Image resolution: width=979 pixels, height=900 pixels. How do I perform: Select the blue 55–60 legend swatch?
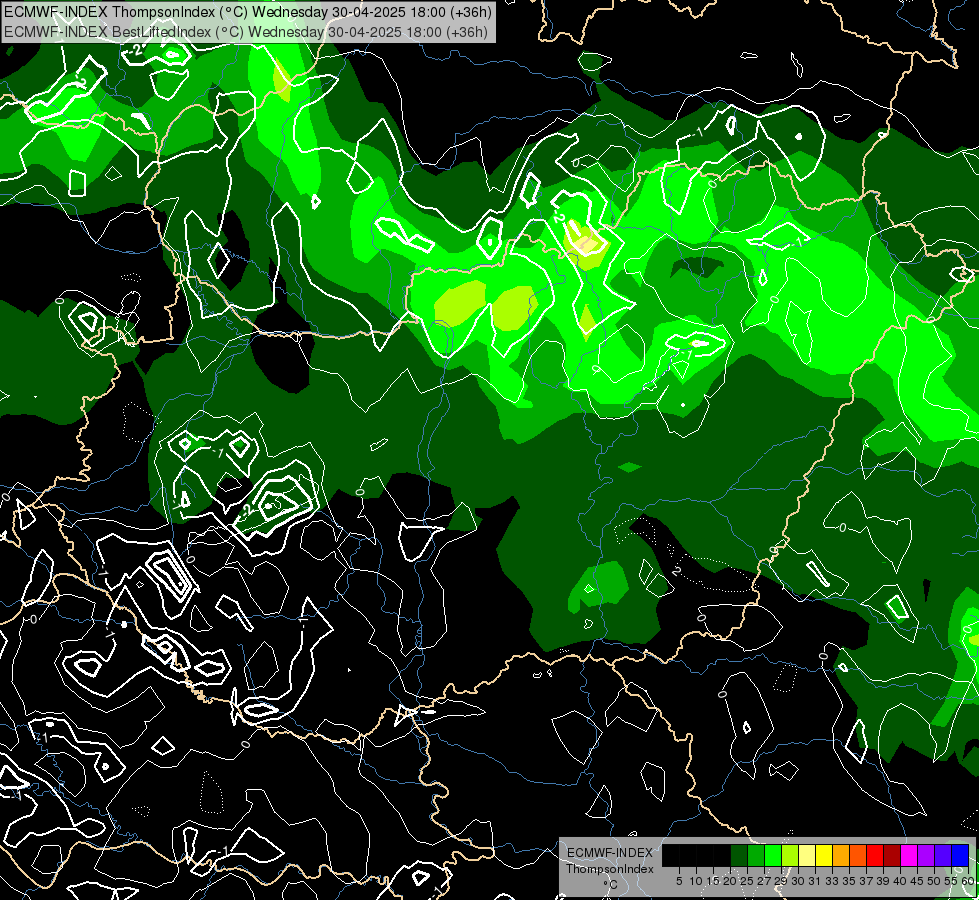click(x=960, y=855)
